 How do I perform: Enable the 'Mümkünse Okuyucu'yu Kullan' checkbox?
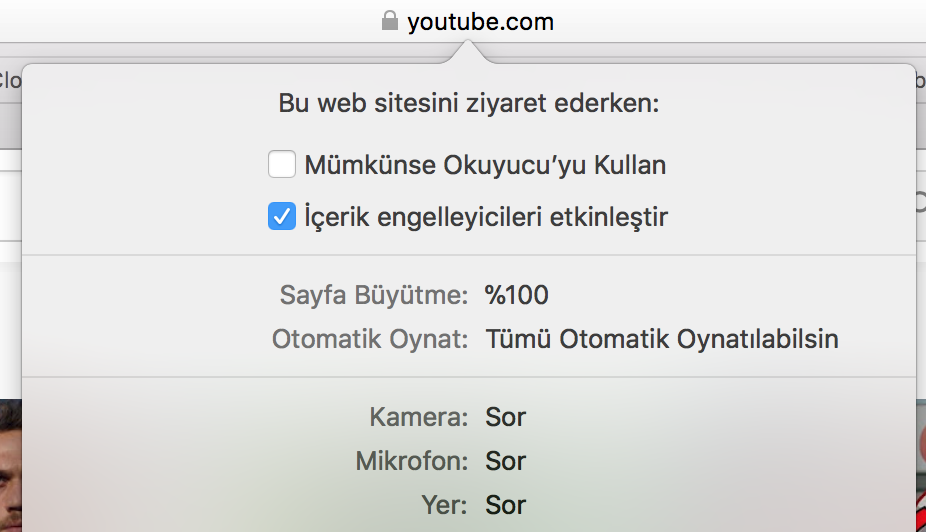(x=282, y=164)
